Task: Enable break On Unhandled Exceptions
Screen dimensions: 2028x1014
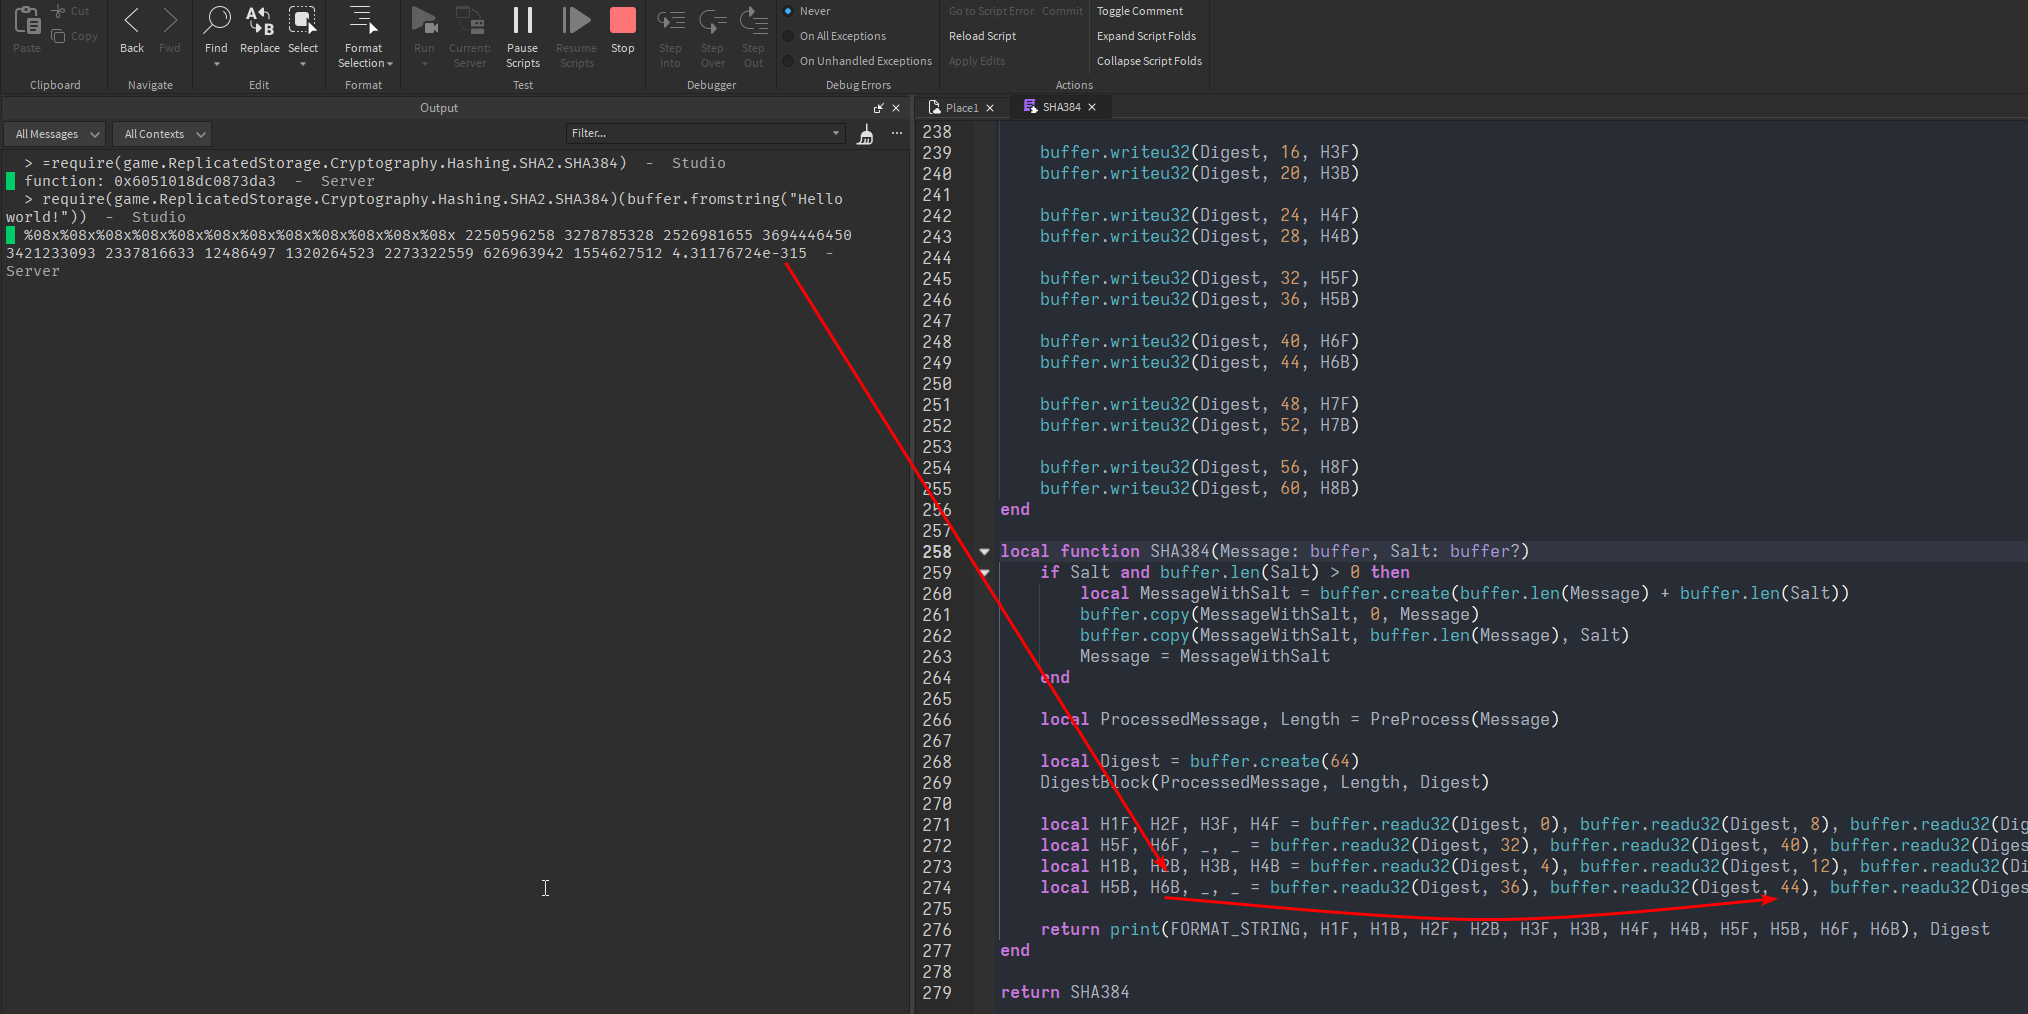Action: click(789, 60)
